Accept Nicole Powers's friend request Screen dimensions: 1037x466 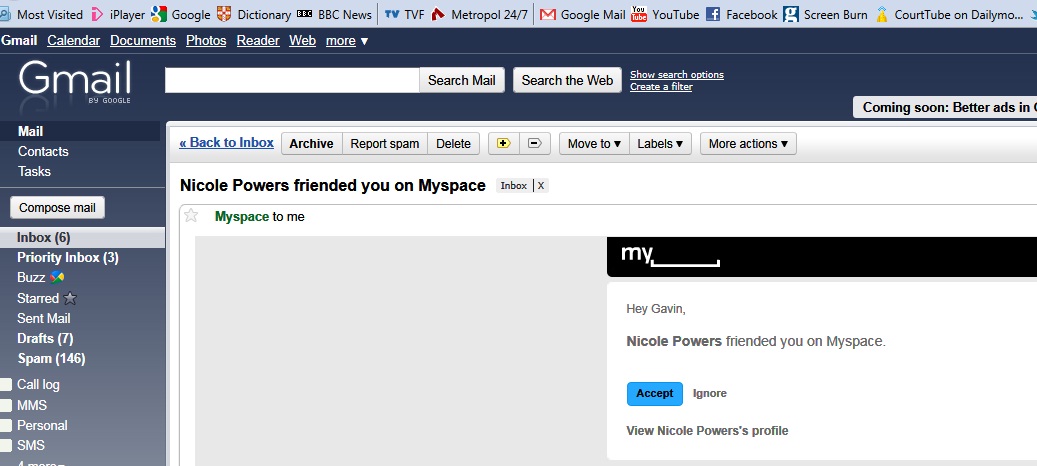click(655, 393)
